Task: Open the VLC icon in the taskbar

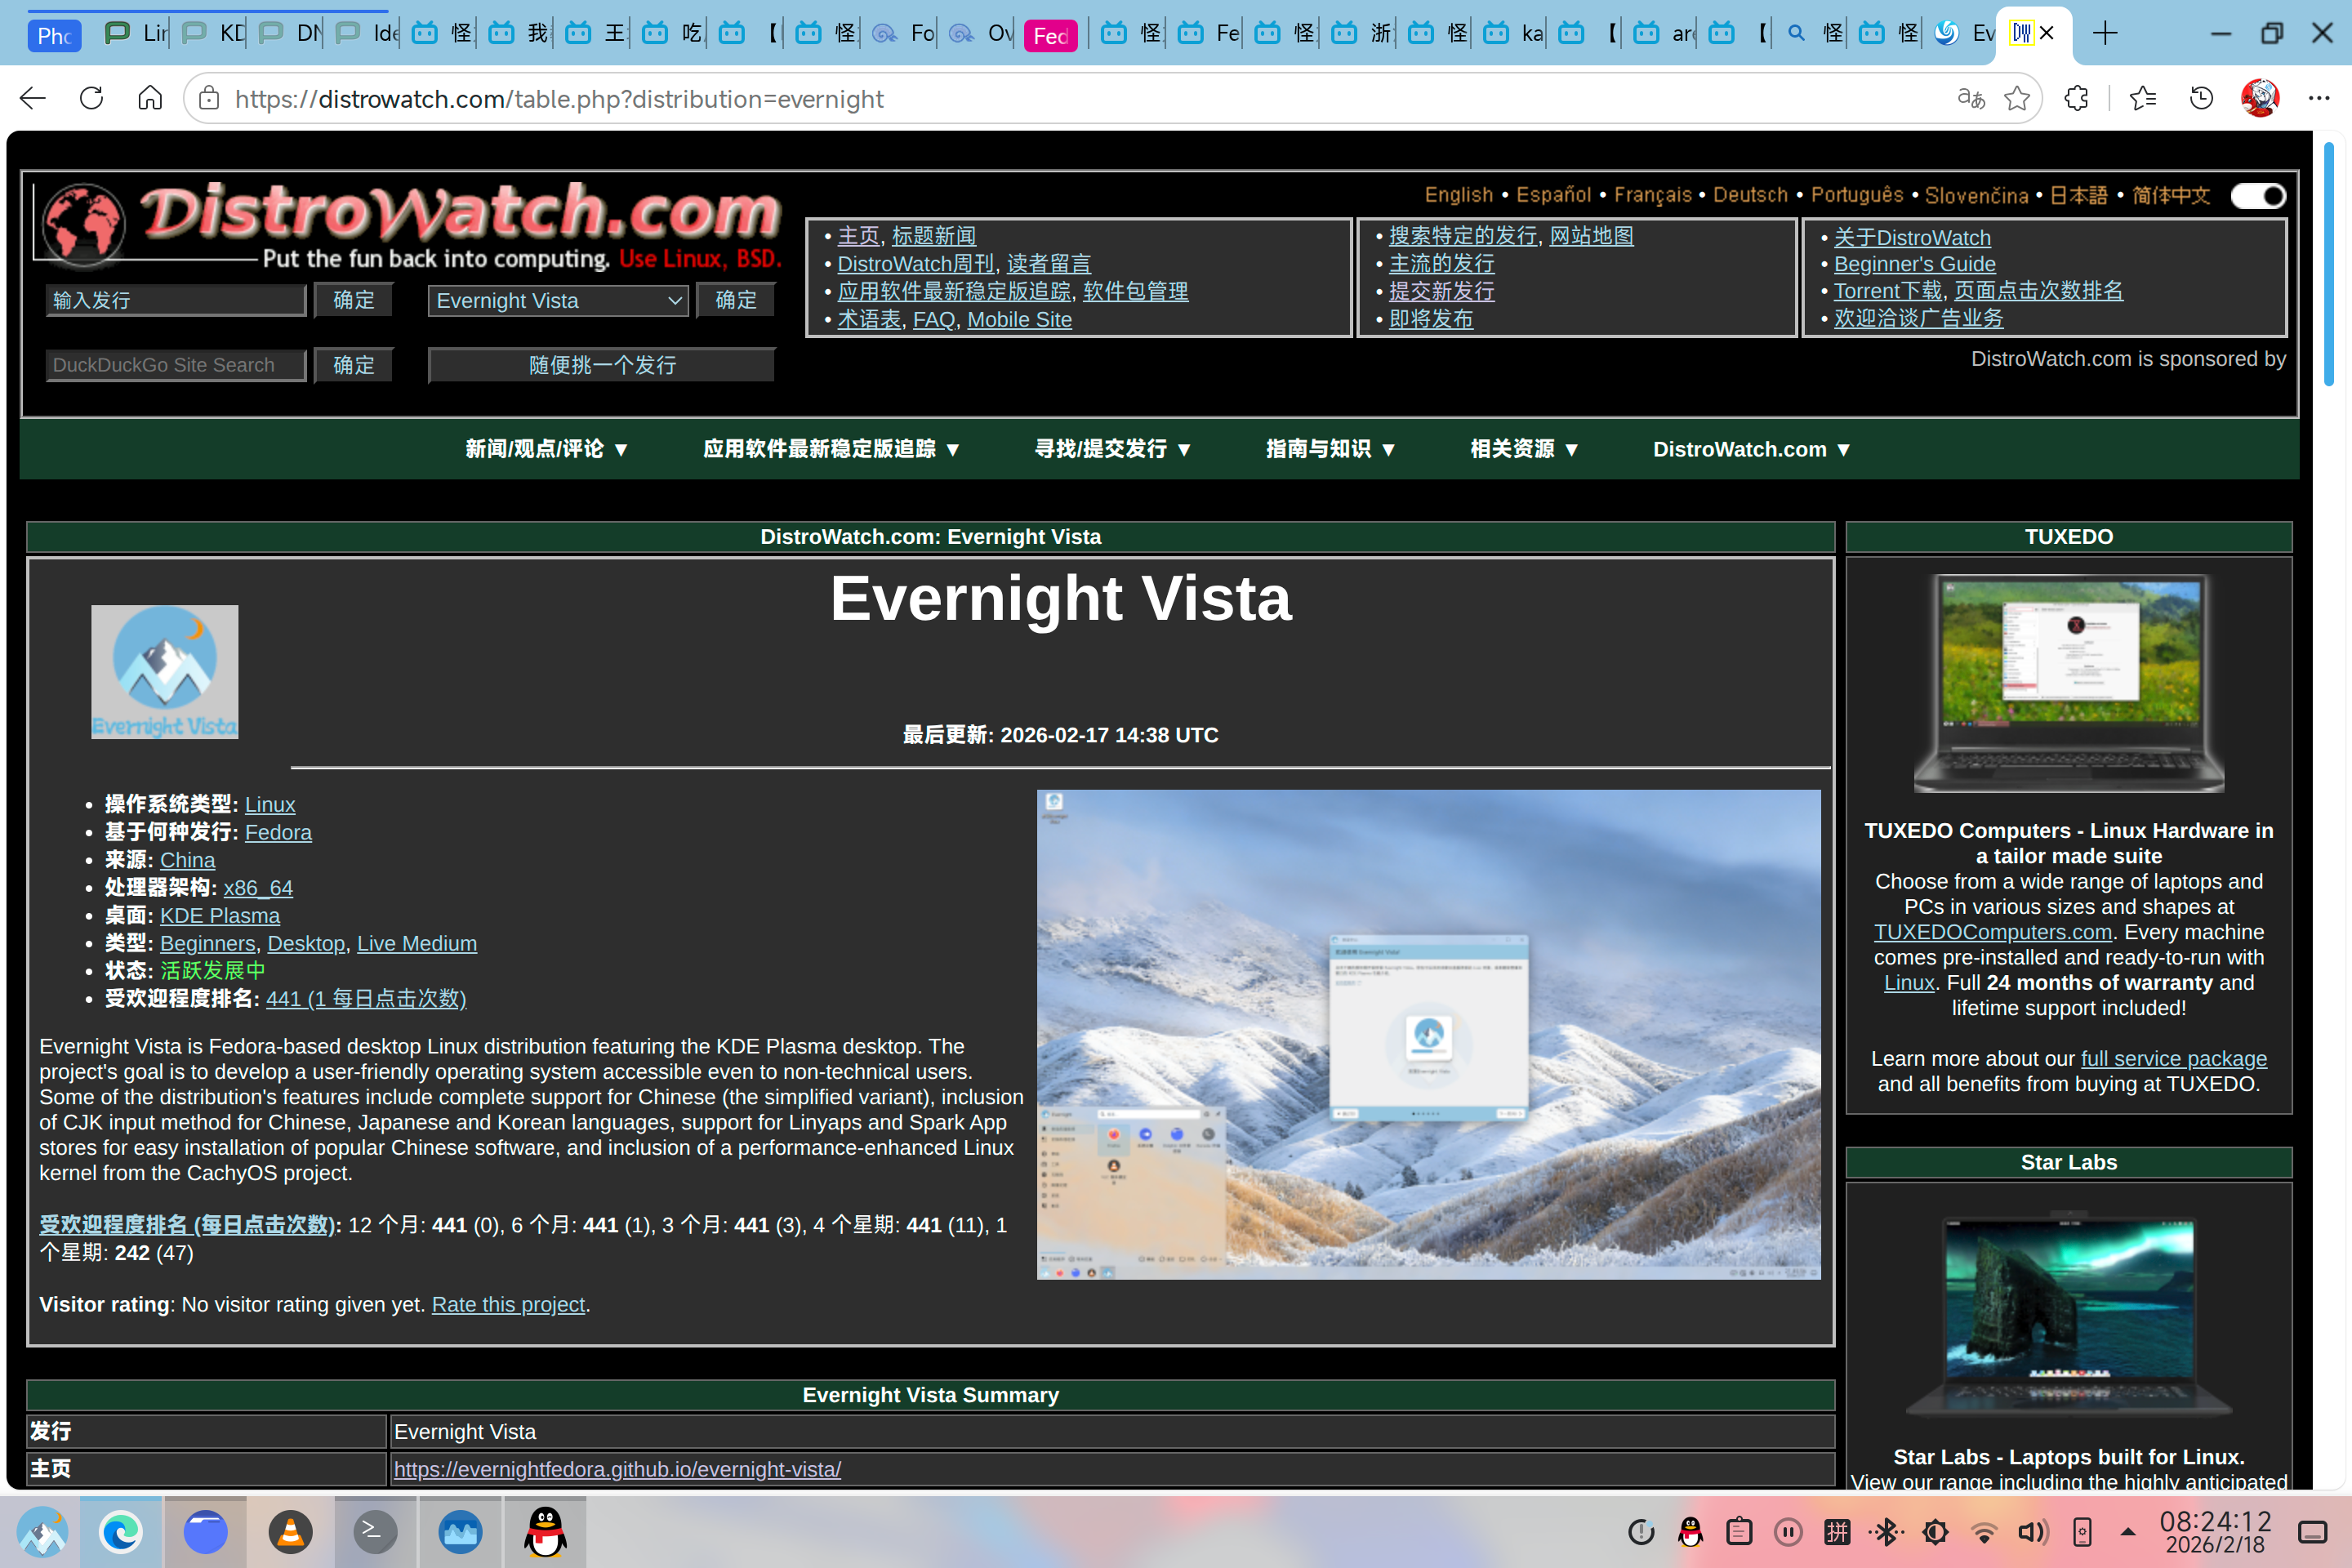Action: point(290,1531)
